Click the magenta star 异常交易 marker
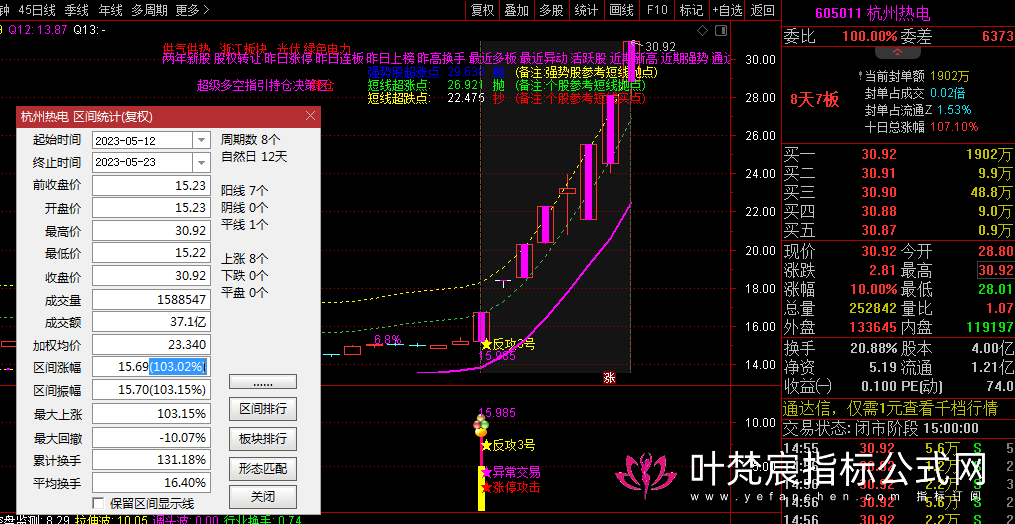 [x=511, y=472]
